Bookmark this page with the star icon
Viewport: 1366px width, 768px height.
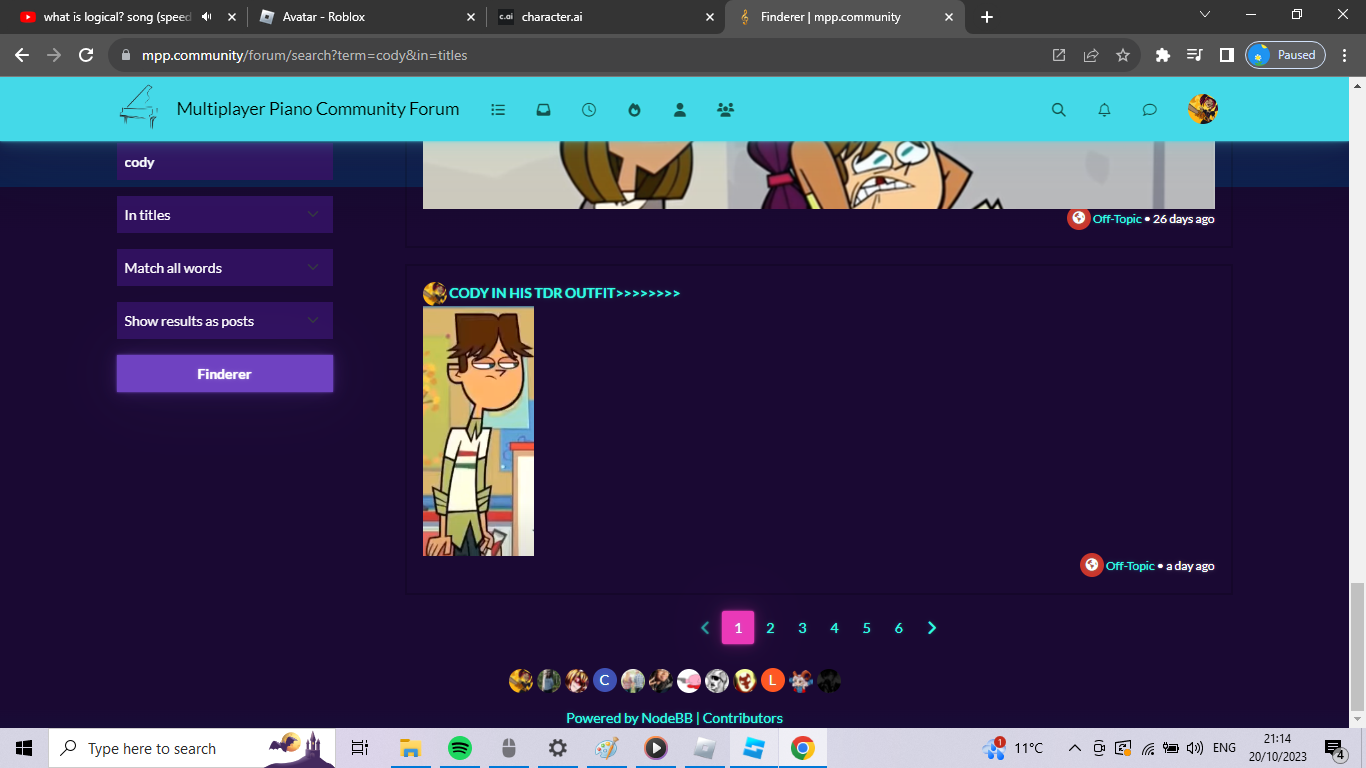(x=1123, y=55)
